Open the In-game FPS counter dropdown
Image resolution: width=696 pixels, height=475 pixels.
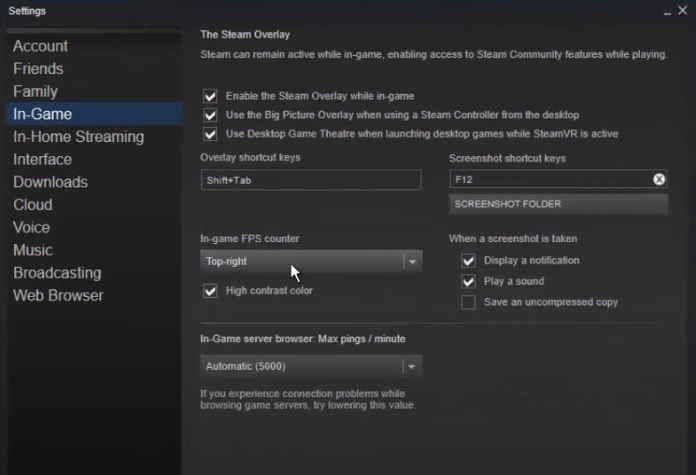tap(311, 261)
